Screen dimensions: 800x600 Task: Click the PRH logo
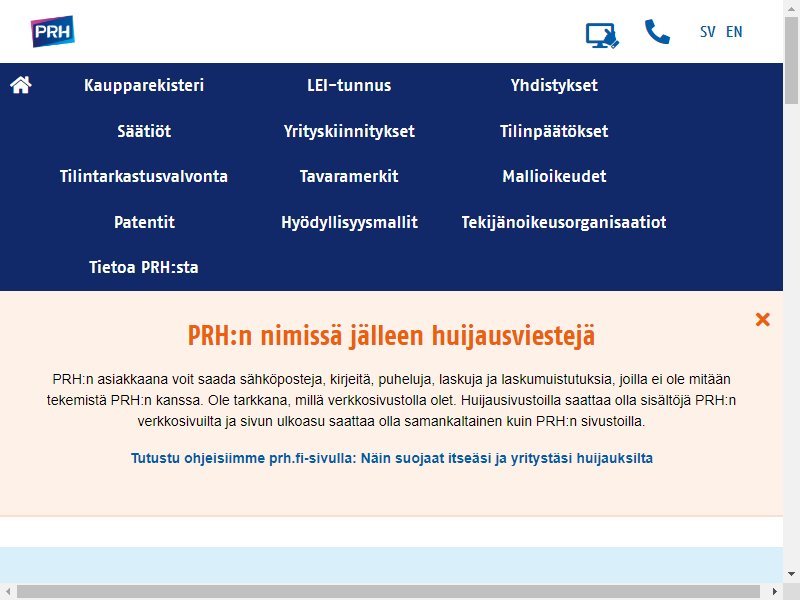point(53,32)
